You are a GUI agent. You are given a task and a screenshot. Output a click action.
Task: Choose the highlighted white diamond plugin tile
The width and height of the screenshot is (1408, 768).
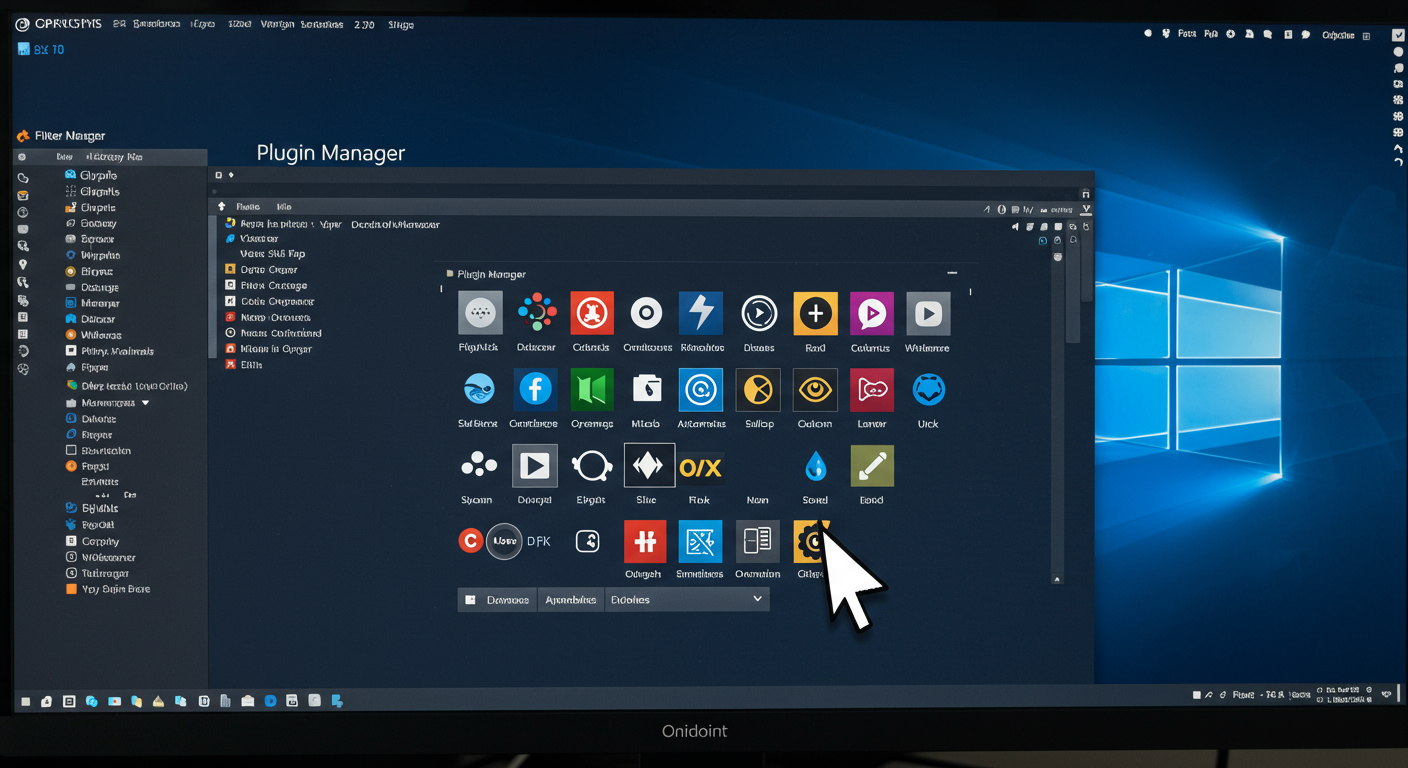[x=648, y=466]
